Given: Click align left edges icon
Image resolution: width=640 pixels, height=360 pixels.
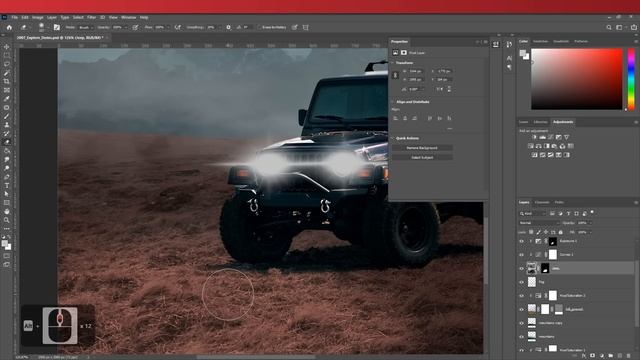Looking at the screenshot, I should click(395, 118).
